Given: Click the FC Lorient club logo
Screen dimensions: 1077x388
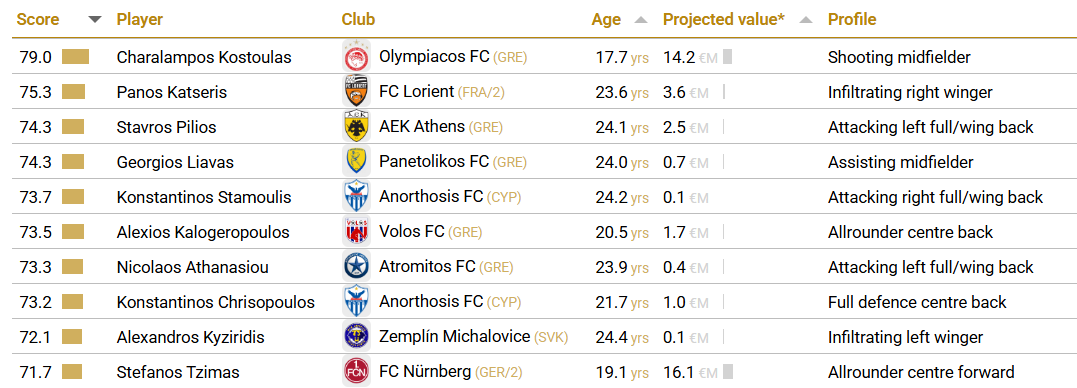Looking at the screenshot, I should click(x=356, y=92).
